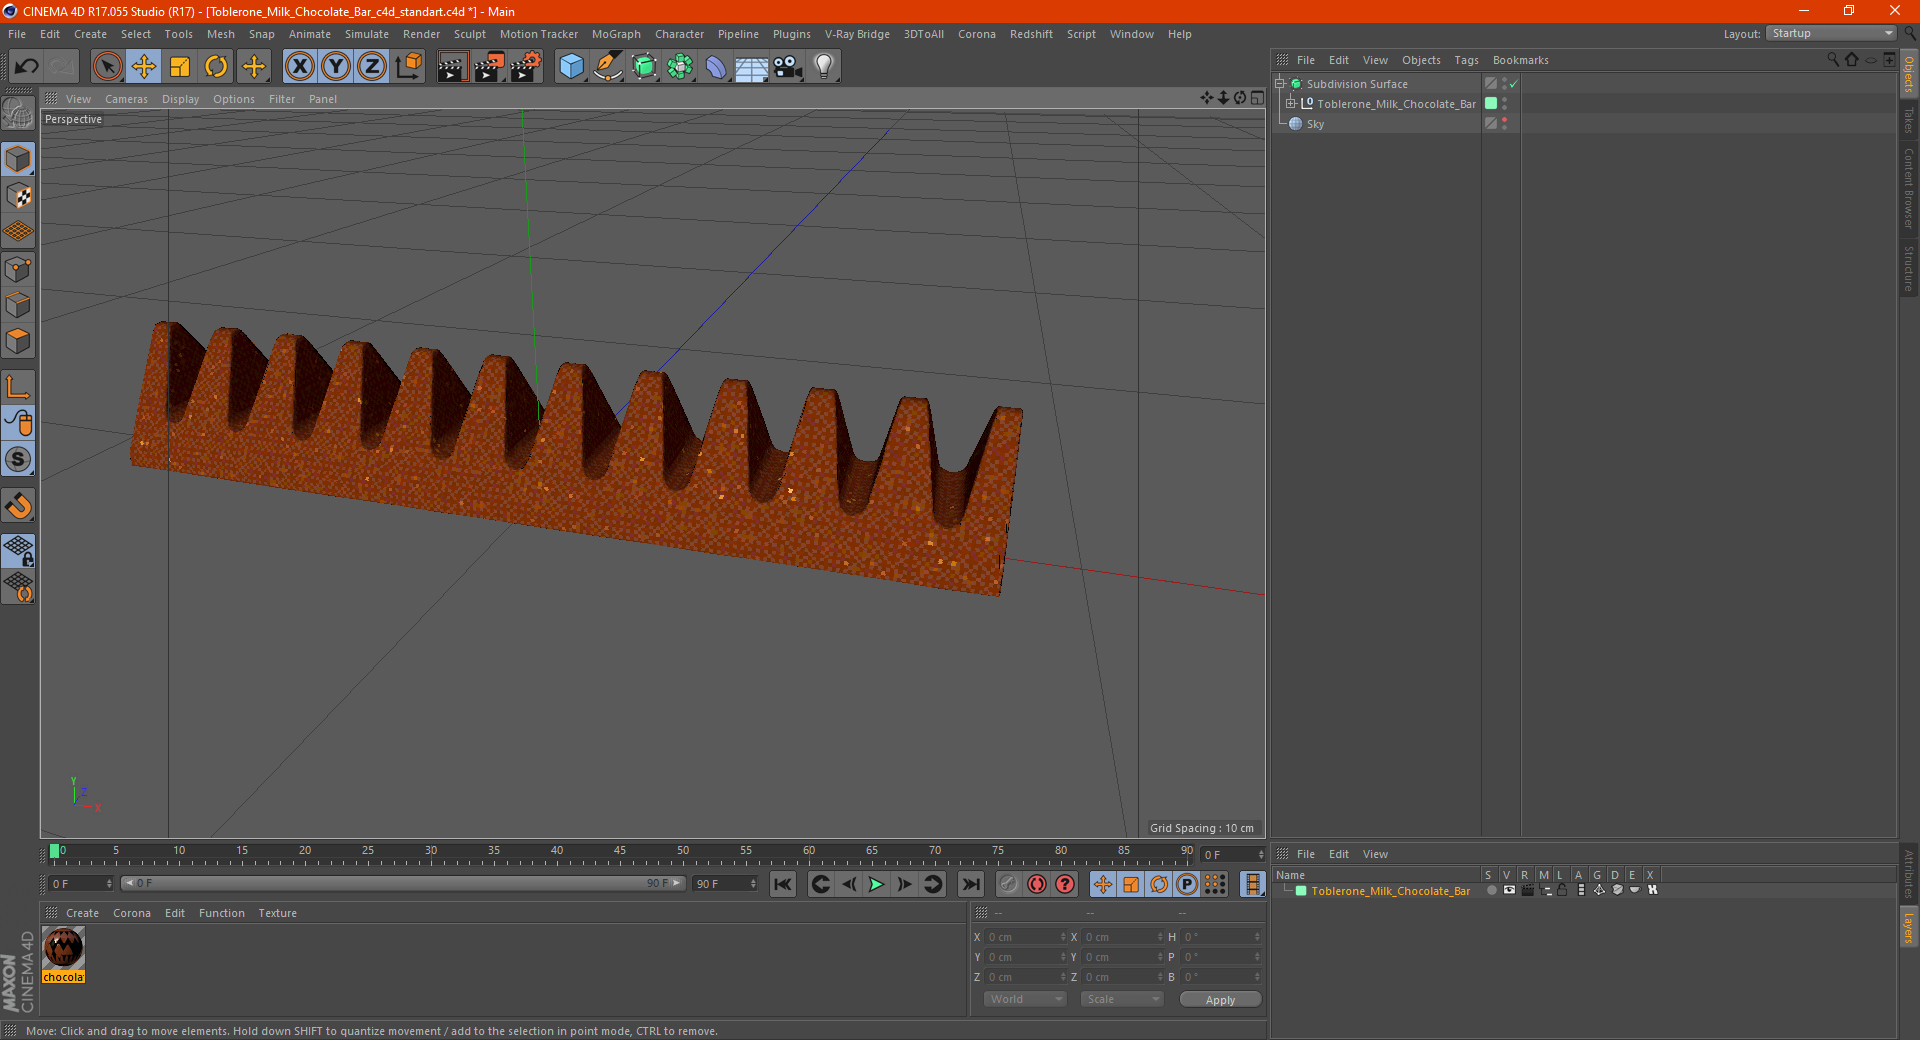Open the MoGraph menu
The image size is (1920, 1040).
[x=616, y=34]
